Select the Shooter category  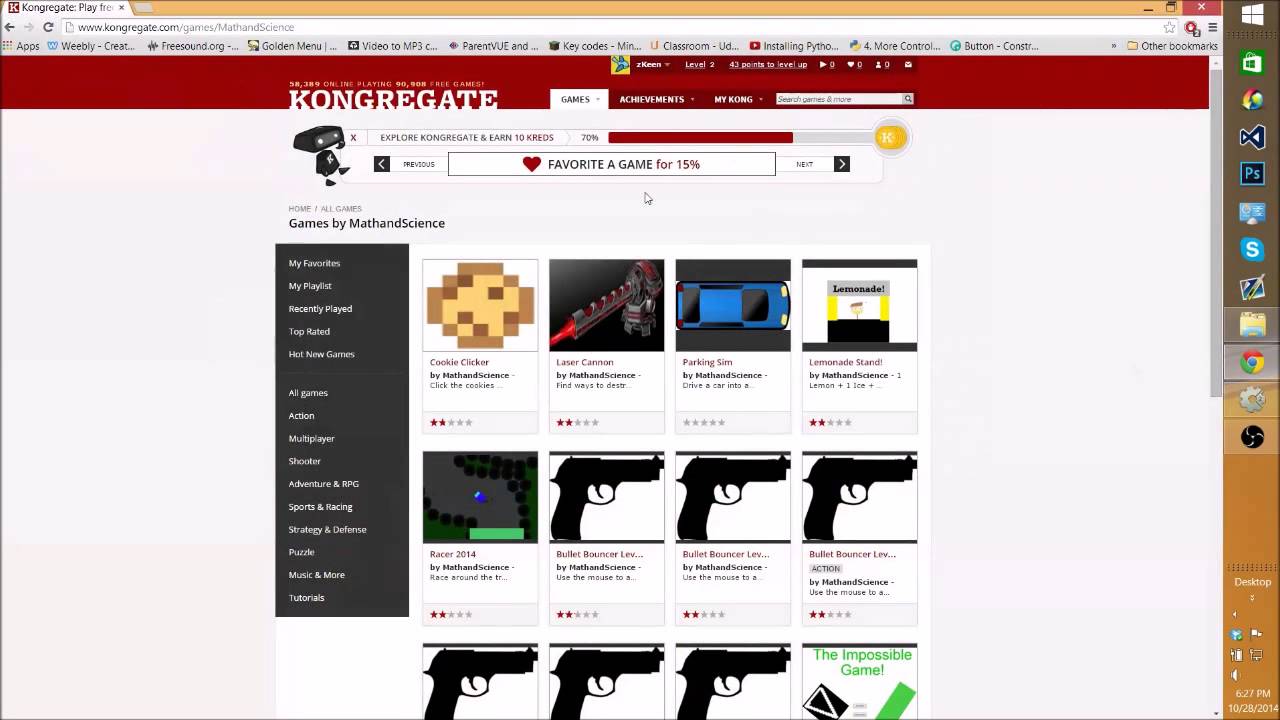304,461
